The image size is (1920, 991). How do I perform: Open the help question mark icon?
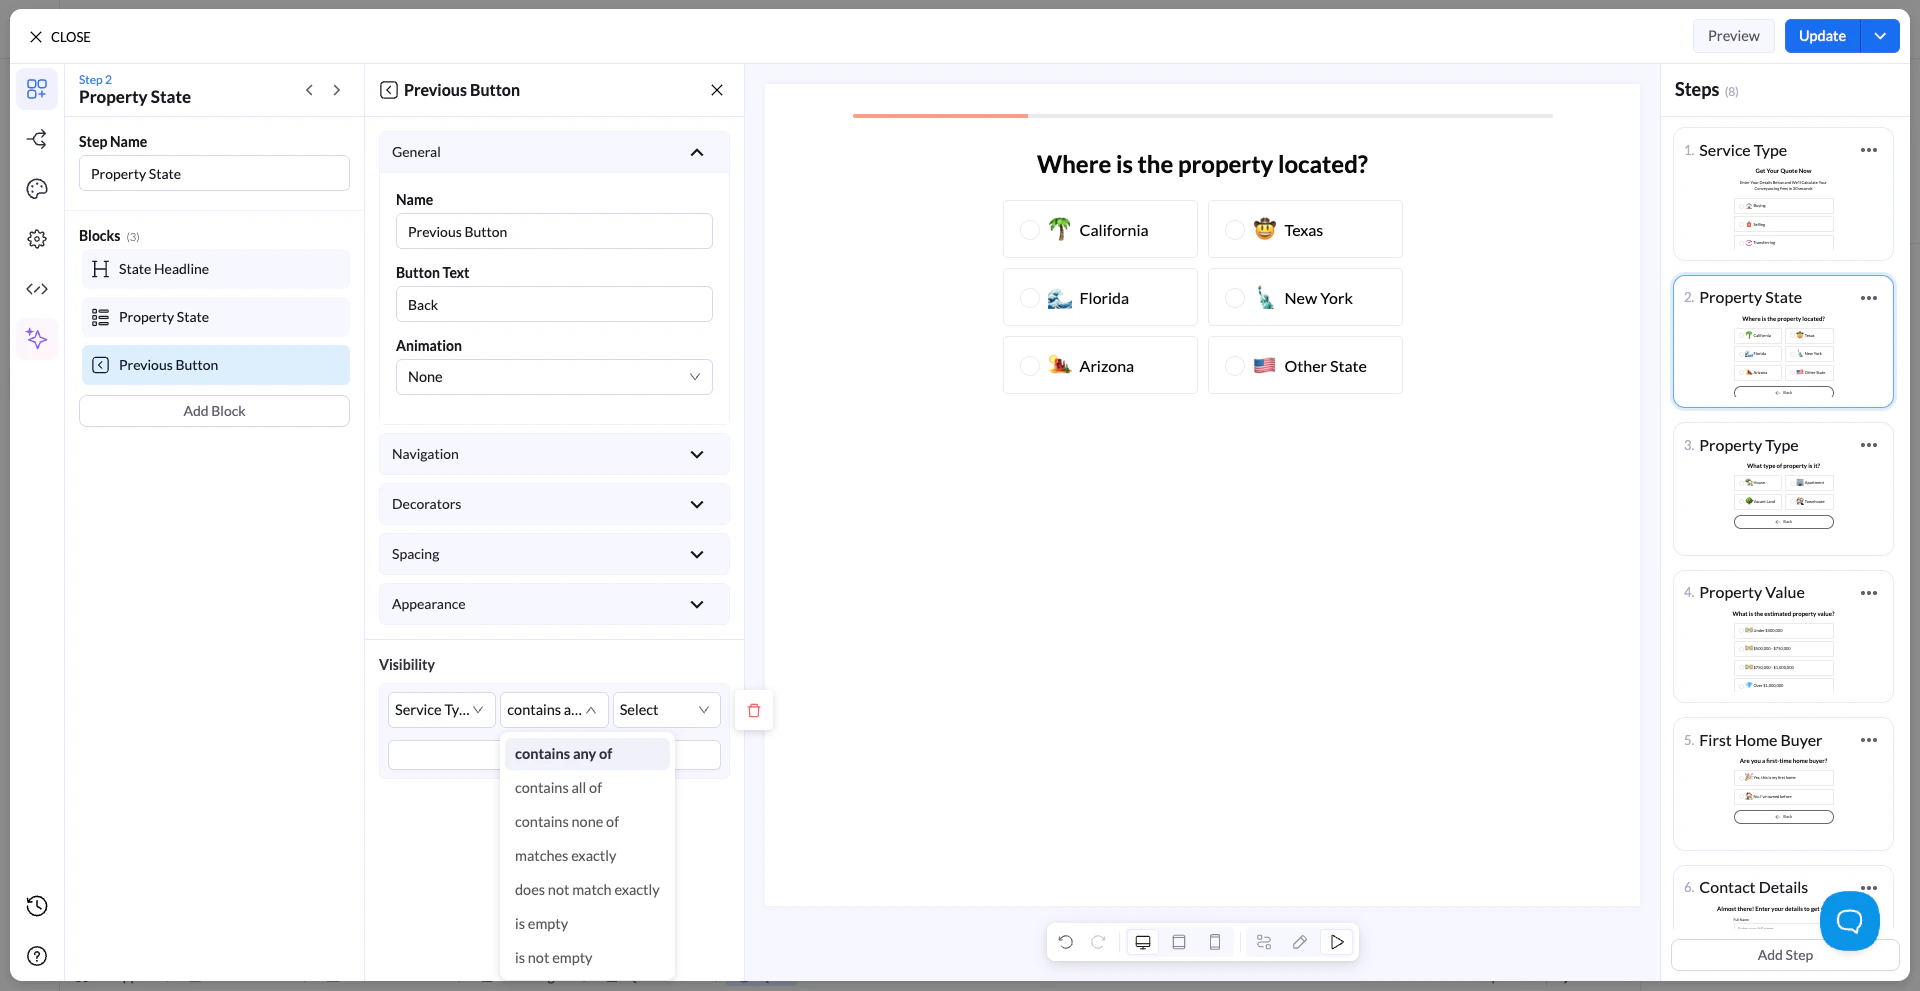[x=37, y=956]
